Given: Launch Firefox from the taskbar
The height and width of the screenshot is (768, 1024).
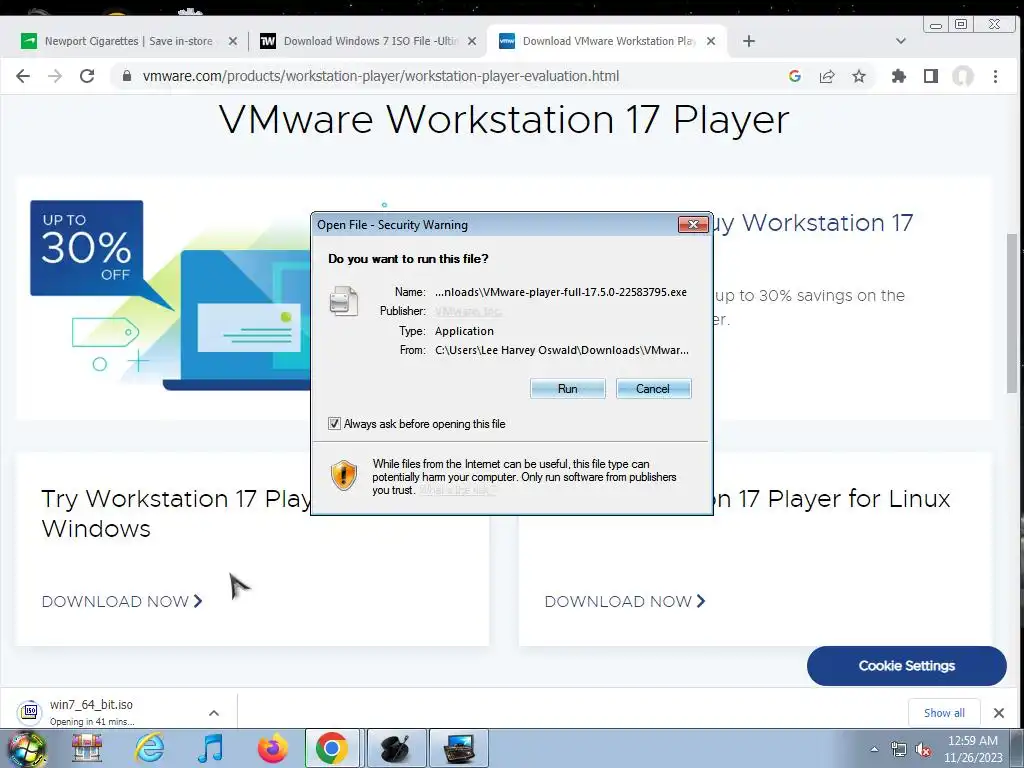Looking at the screenshot, I should (x=272, y=748).
